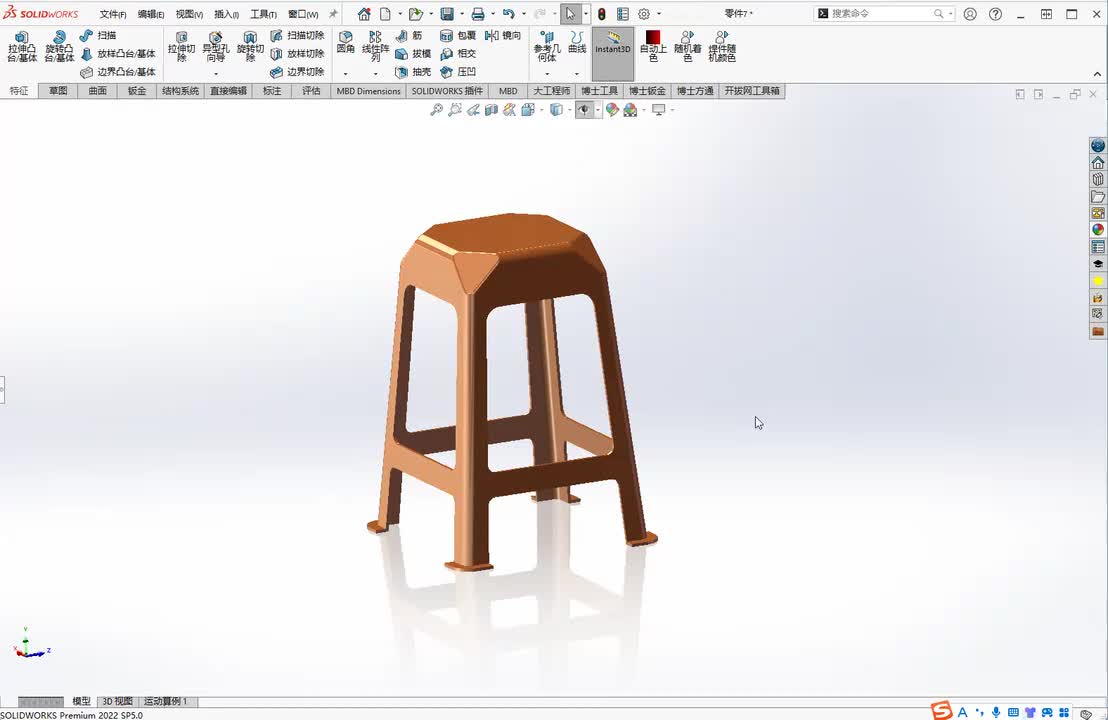Choose the Boundary Boss/Base (边界凸台/基体) tool

click(x=118, y=72)
